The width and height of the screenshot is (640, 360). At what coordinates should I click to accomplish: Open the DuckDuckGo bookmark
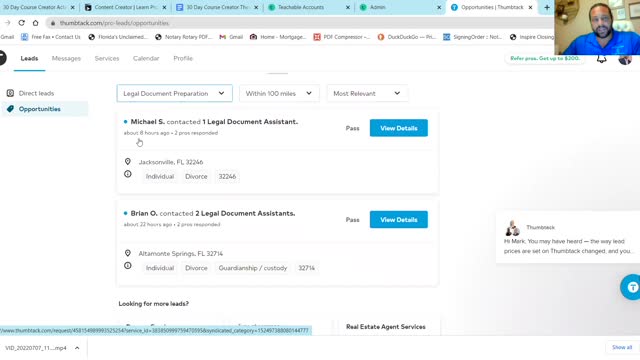407,37
